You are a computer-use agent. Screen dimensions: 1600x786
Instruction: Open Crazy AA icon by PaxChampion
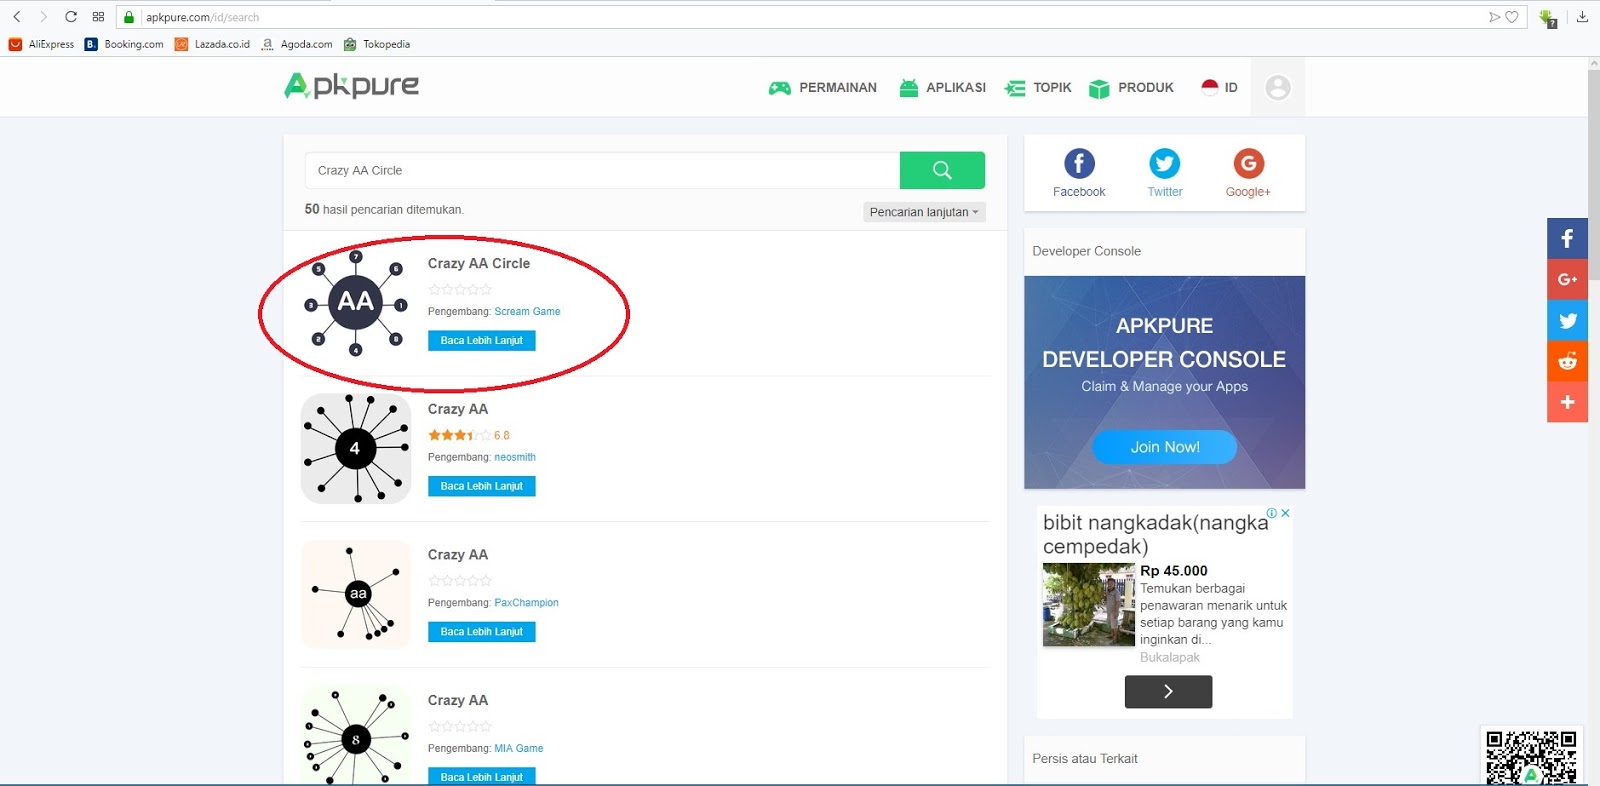pos(356,594)
